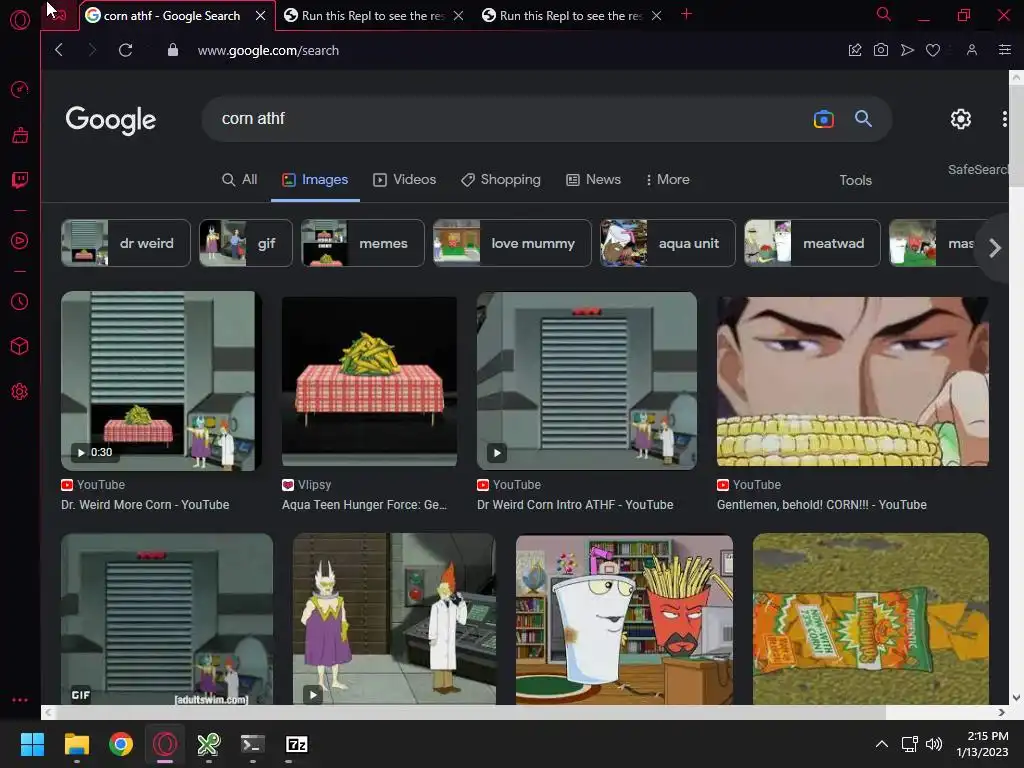Image resolution: width=1024 pixels, height=768 pixels.
Task: Click the vertical scrollbar down arrow
Action: 1016,697
